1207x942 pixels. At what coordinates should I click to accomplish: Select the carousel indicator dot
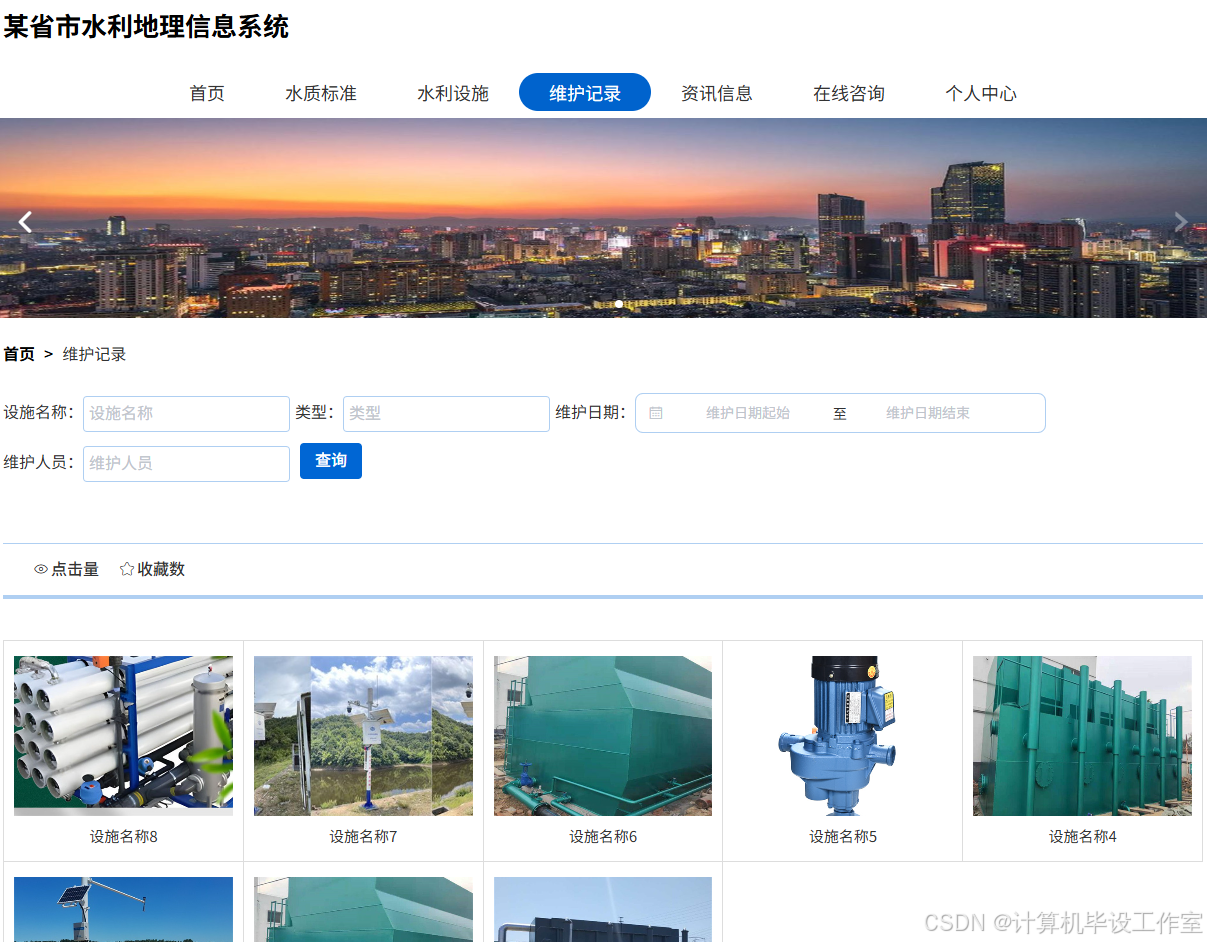point(619,303)
